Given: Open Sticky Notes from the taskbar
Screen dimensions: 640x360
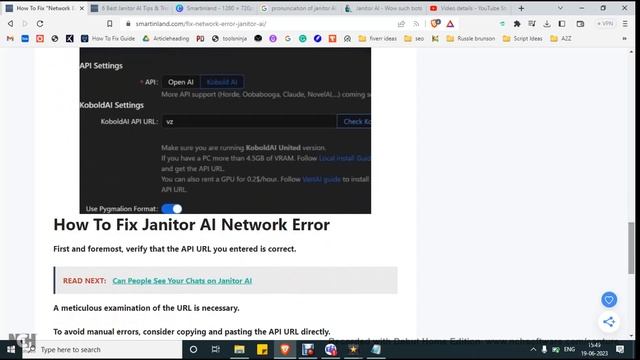Looking at the screenshot, I should tap(262, 350).
